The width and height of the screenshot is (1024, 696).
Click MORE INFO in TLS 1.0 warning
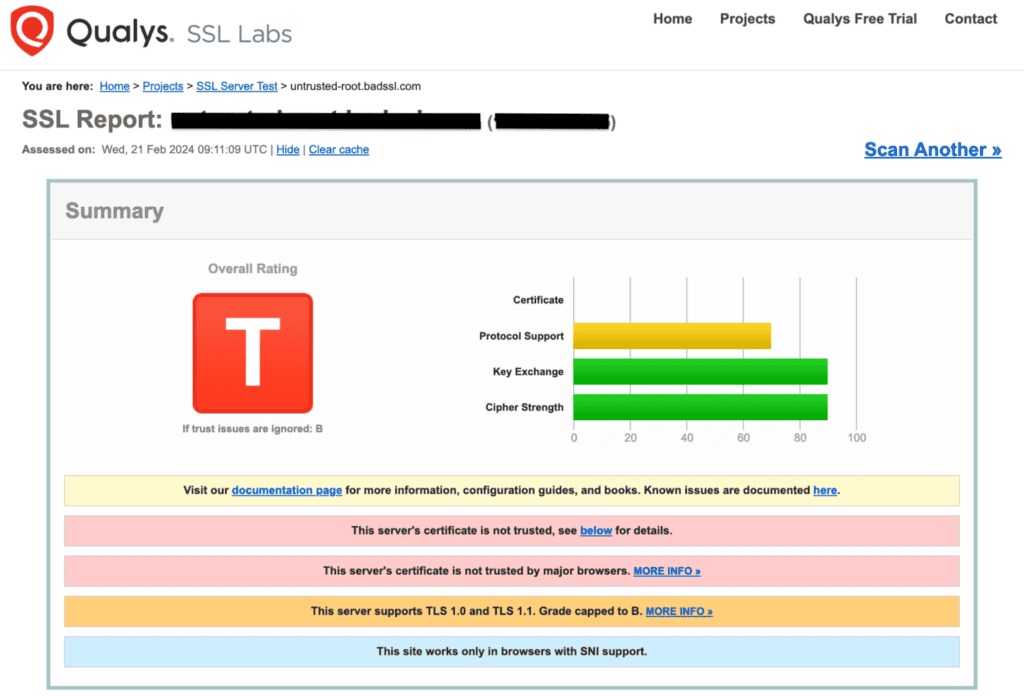(x=679, y=612)
